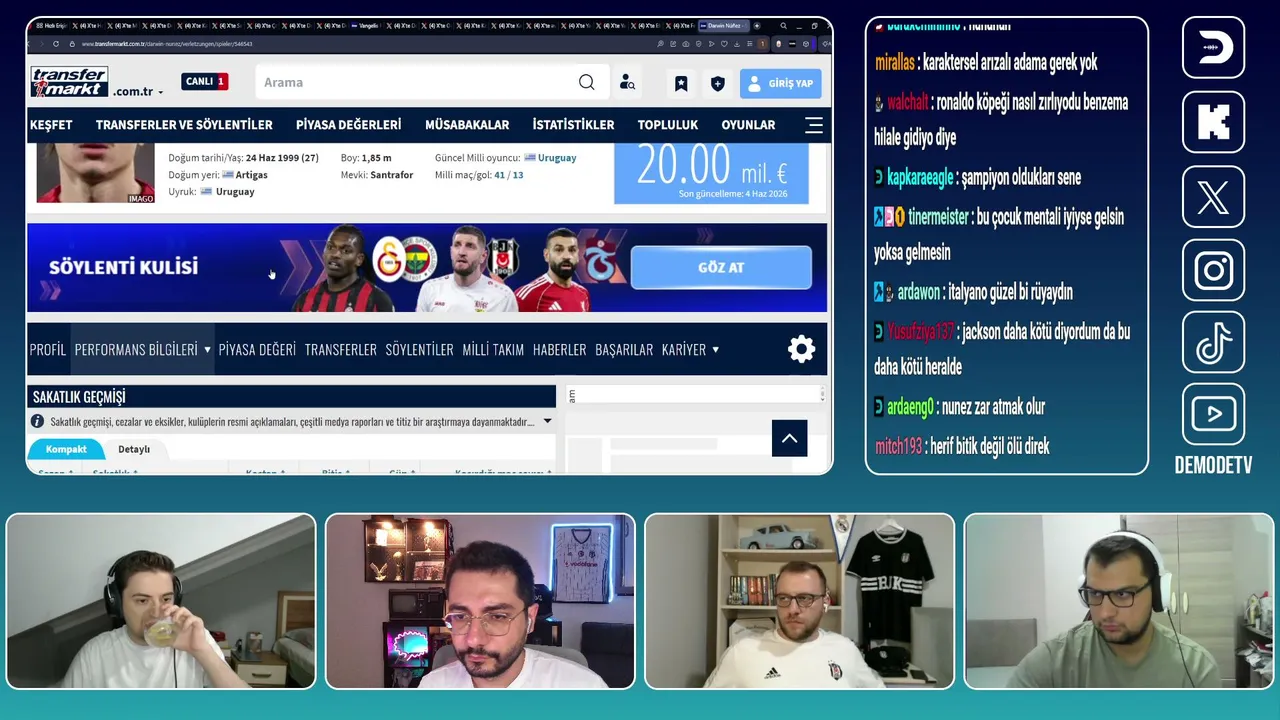Click chat username kapkaraeagle

[x=920, y=178]
